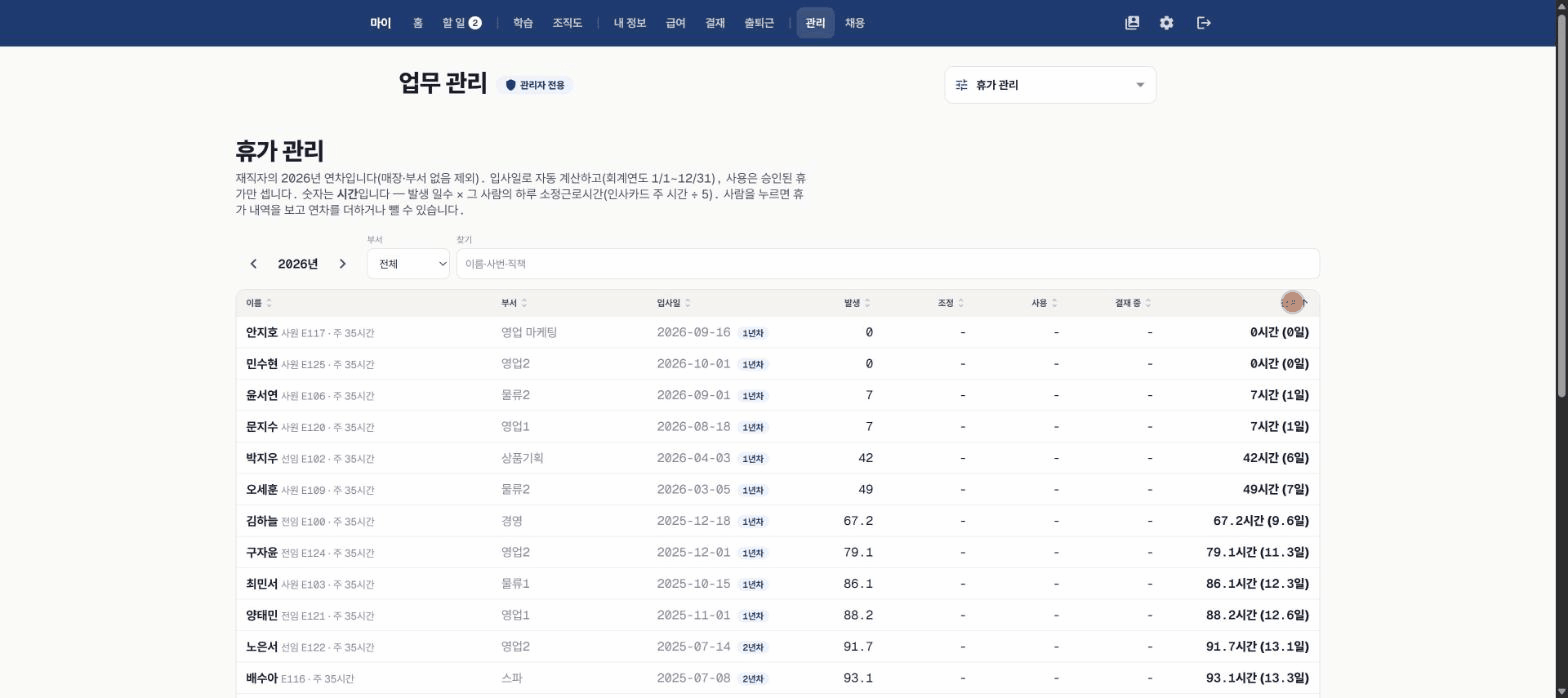Click the 93.1시간 (13.3일) balance cell

point(1257,678)
